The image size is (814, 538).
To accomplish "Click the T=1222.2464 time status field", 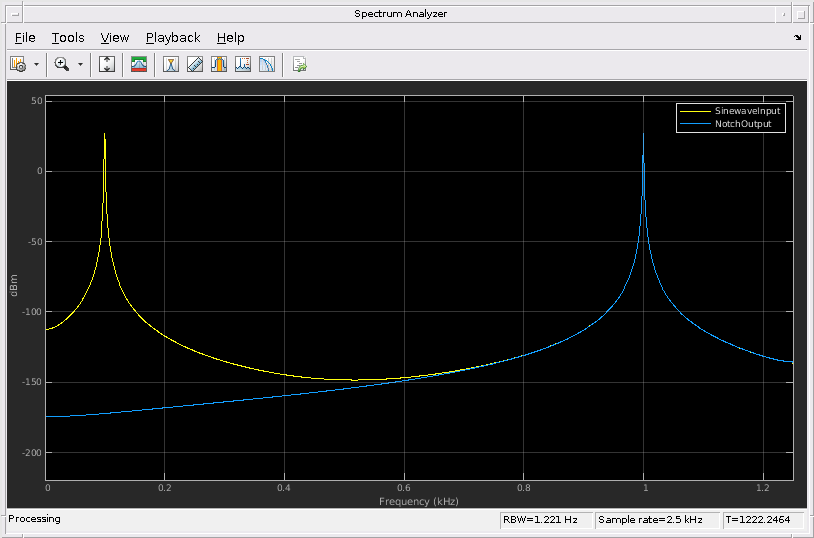I will 763,519.
